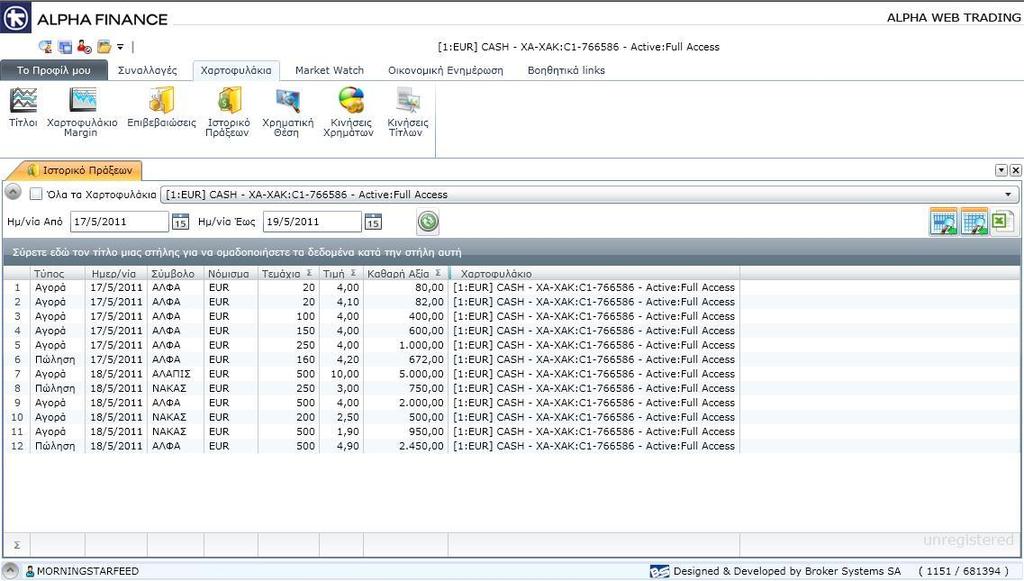This screenshot has width=1024, height=581.
Task: Switch to the Συναλλαγές tab
Action: pos(148,71)
